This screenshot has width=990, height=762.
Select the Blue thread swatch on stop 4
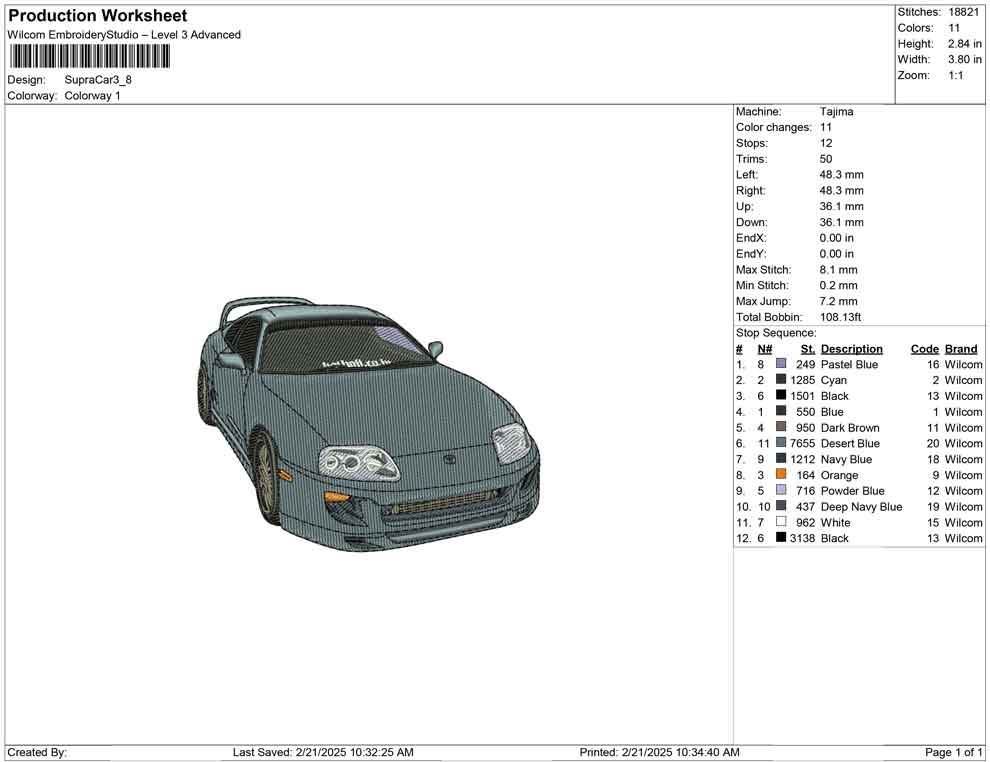point(781,412)
